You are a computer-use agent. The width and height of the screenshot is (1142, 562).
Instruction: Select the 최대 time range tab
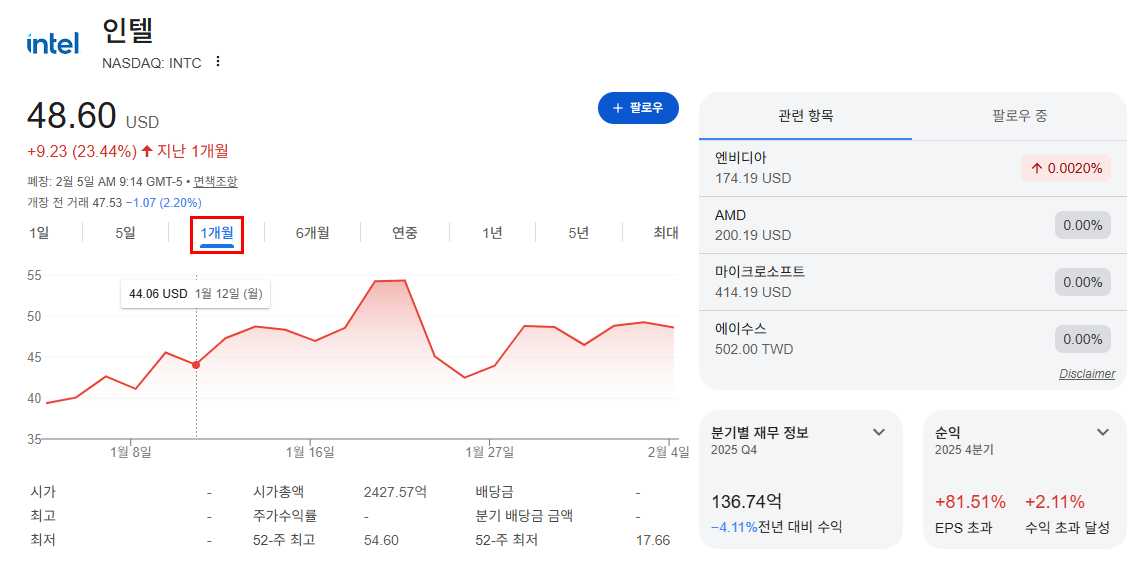pyautogui.click(x=666, y=233)
